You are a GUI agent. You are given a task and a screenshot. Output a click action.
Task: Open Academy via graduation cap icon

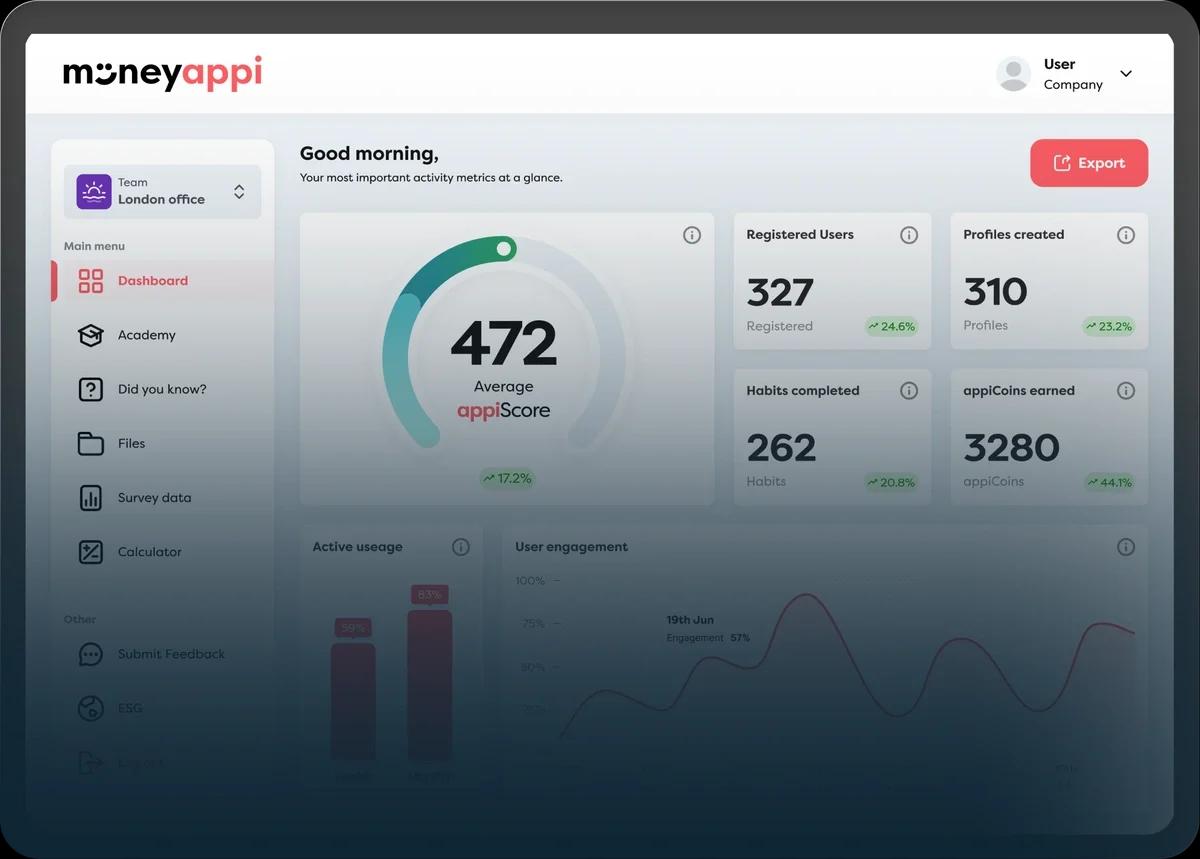91,335
